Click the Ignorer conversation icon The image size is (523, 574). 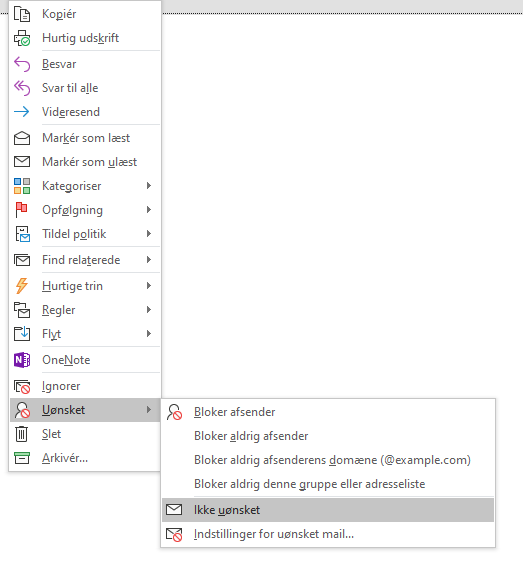pos(22,386)
